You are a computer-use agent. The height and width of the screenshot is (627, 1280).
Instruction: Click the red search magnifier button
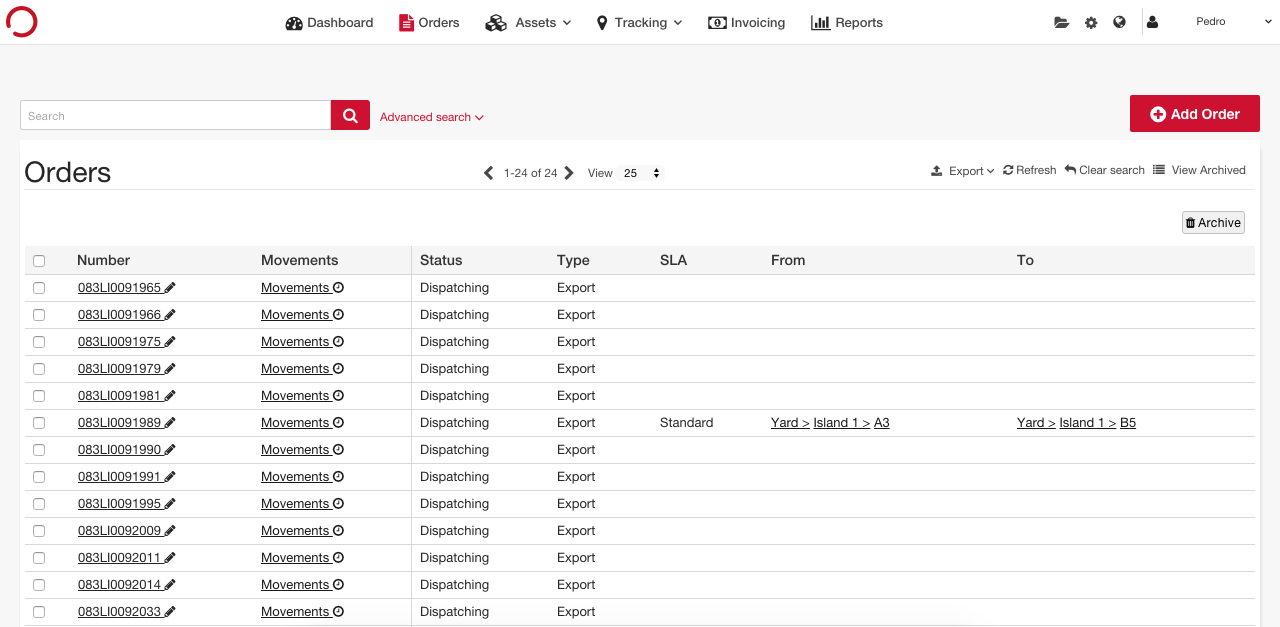350,115
